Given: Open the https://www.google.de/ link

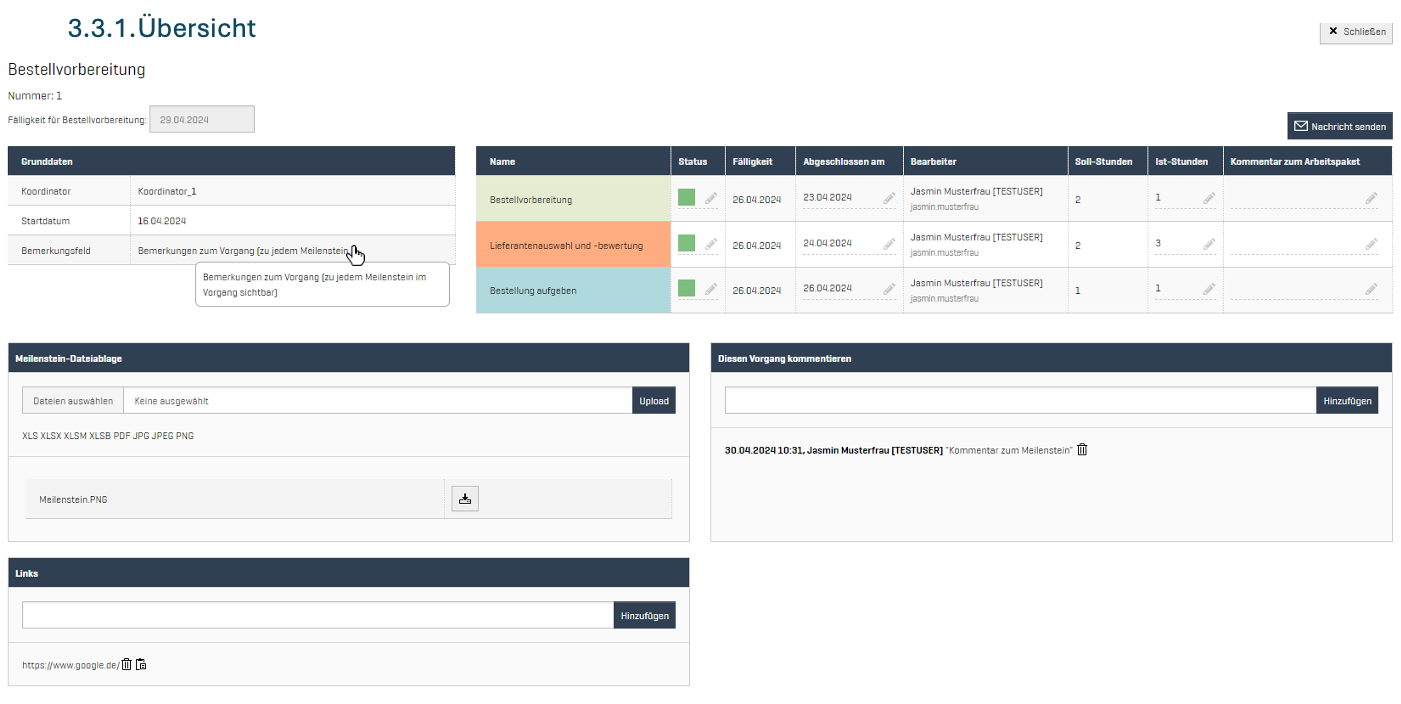Looking at the screenshot, I should (70, 665).
